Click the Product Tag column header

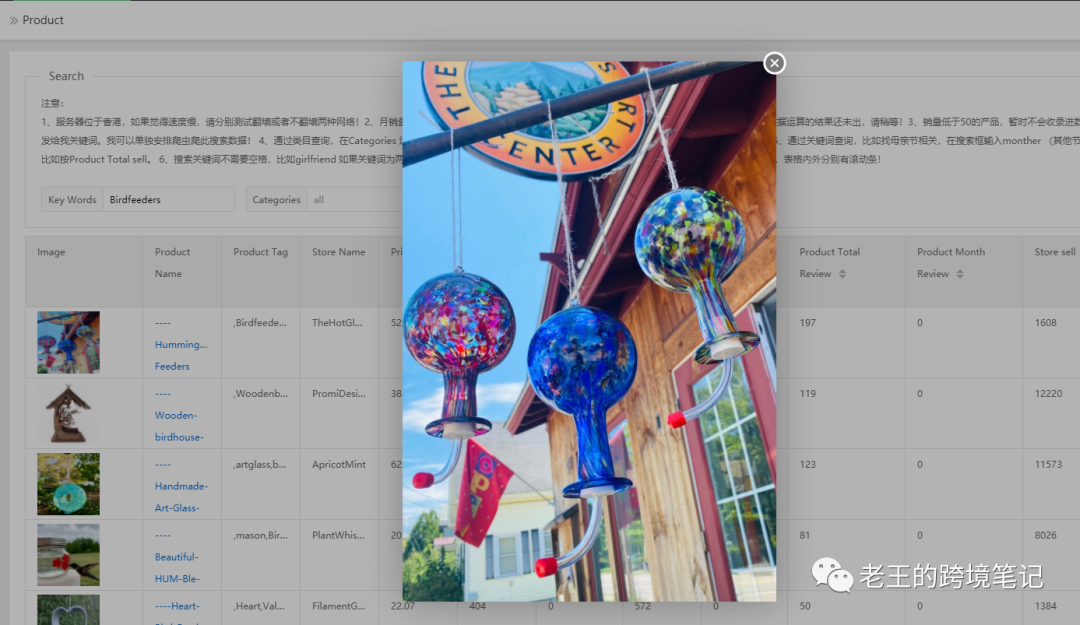pyautogui.click(x=260, y=252)
